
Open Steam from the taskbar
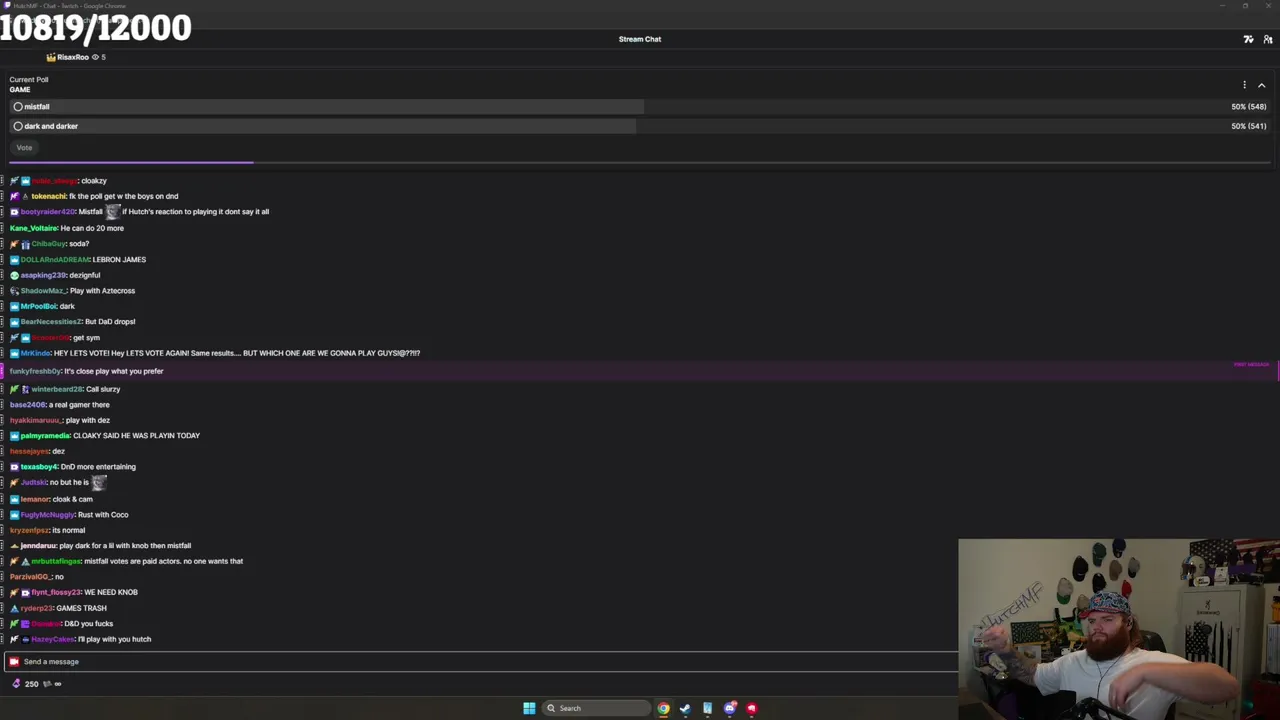click(x=685, y=708)
